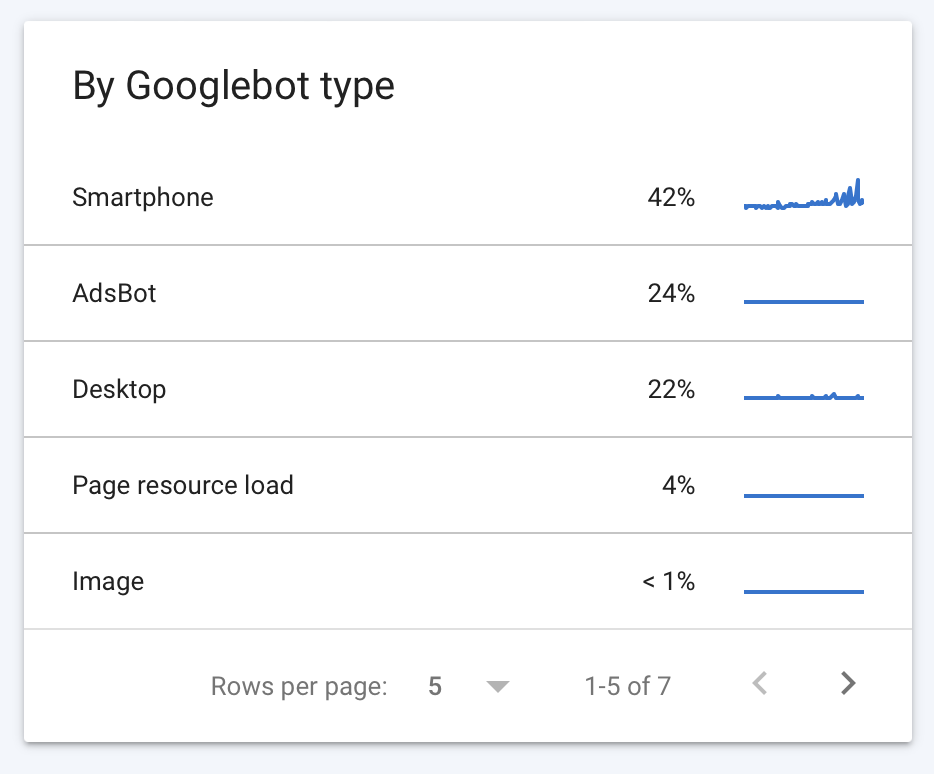
Task: Go to previous page of results
Action: click(760, 683)
